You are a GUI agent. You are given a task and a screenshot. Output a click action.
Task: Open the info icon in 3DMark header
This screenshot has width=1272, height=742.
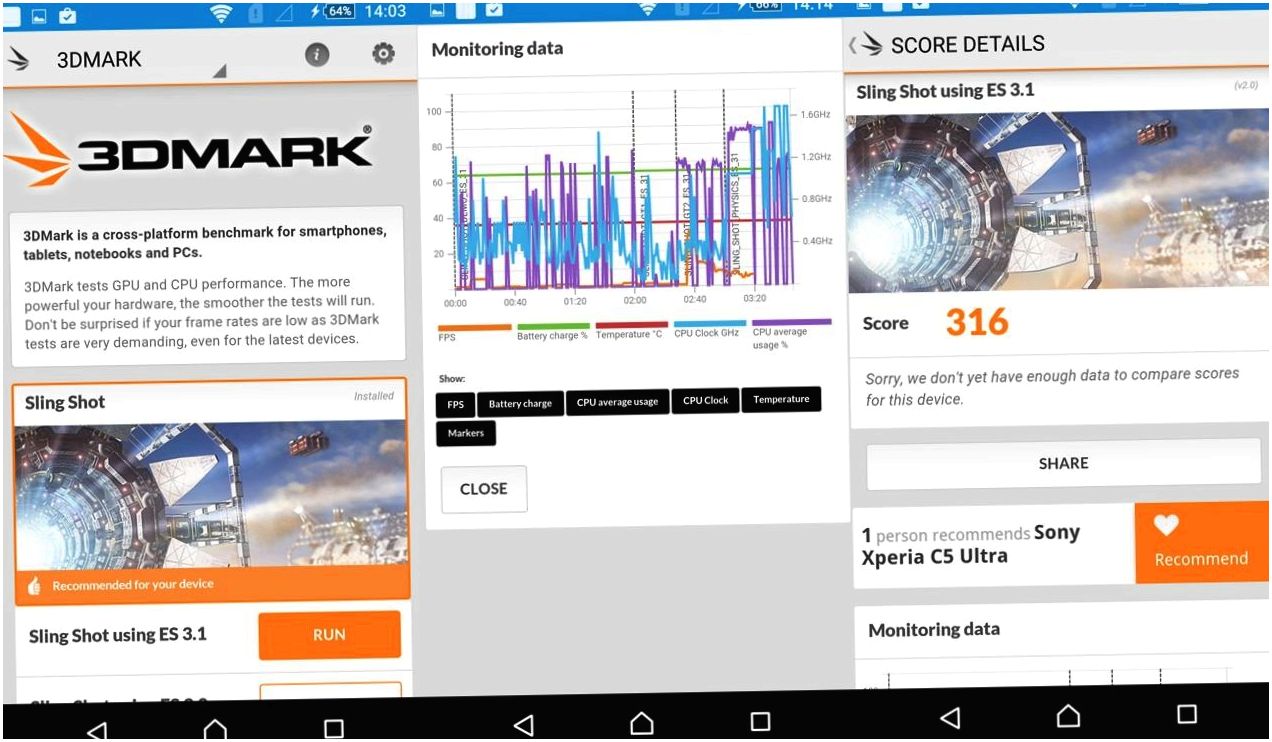[317, 55]
